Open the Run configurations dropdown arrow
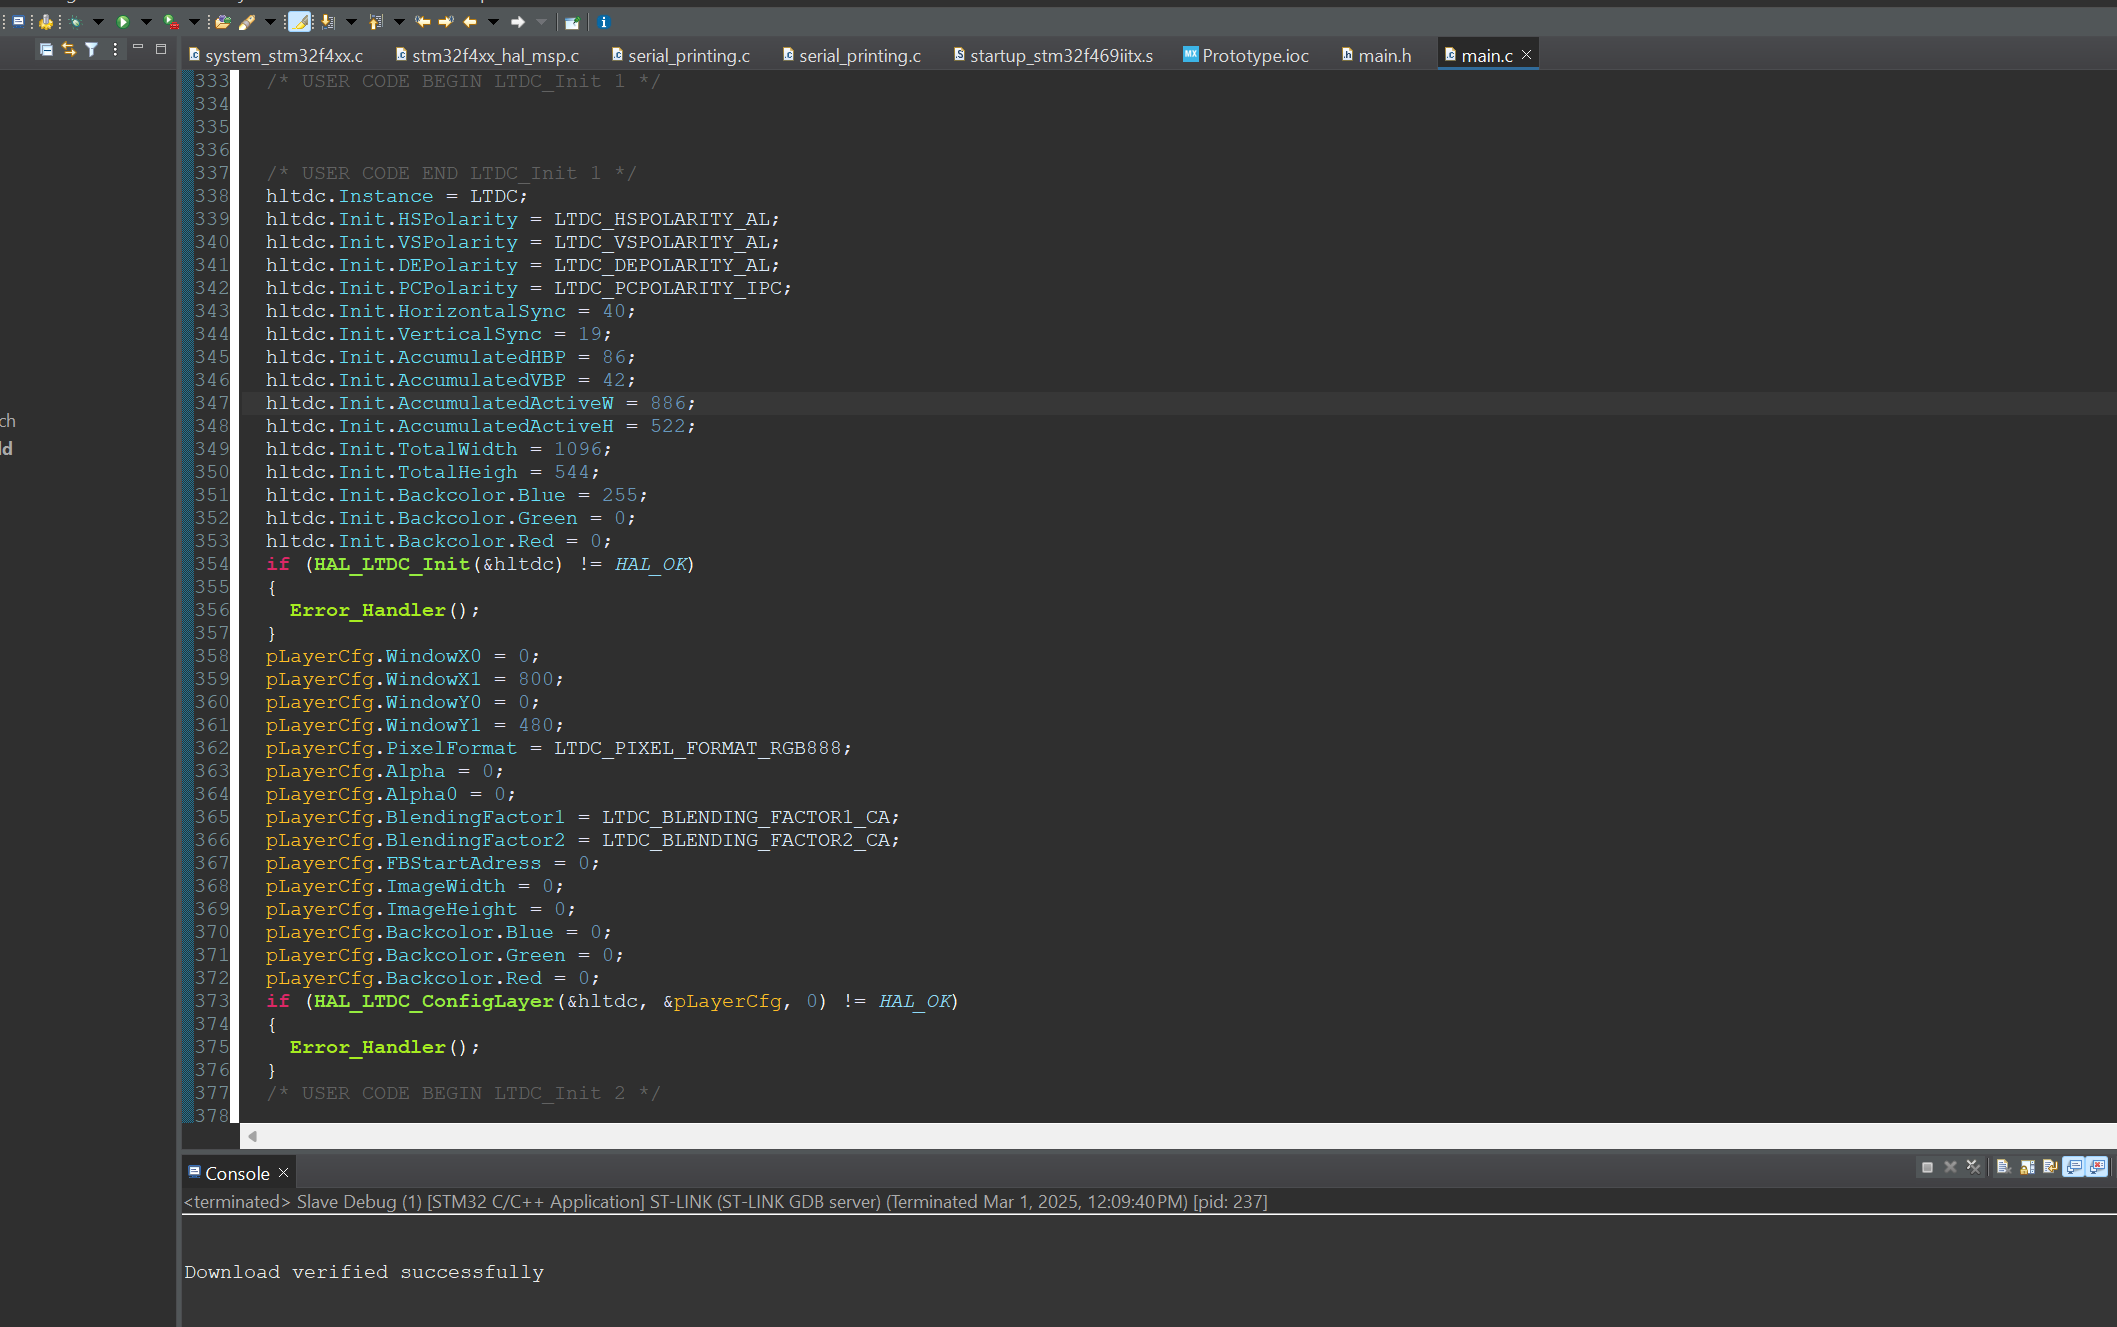 [x=146, y=22]
